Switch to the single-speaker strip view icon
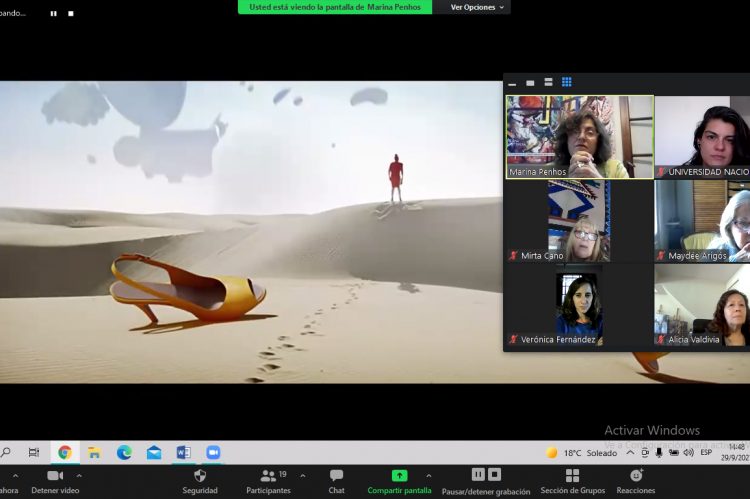Viewport: 750px width, 499px height. (530, 83)
